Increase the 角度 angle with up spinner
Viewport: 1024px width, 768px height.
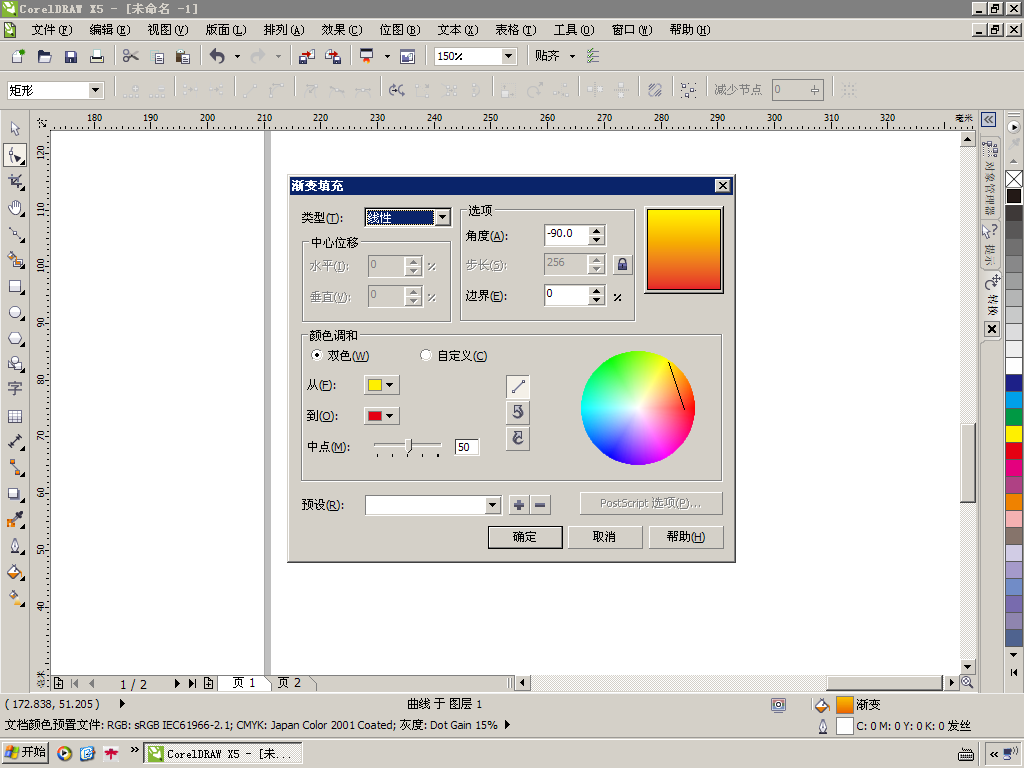click(596, 230)
